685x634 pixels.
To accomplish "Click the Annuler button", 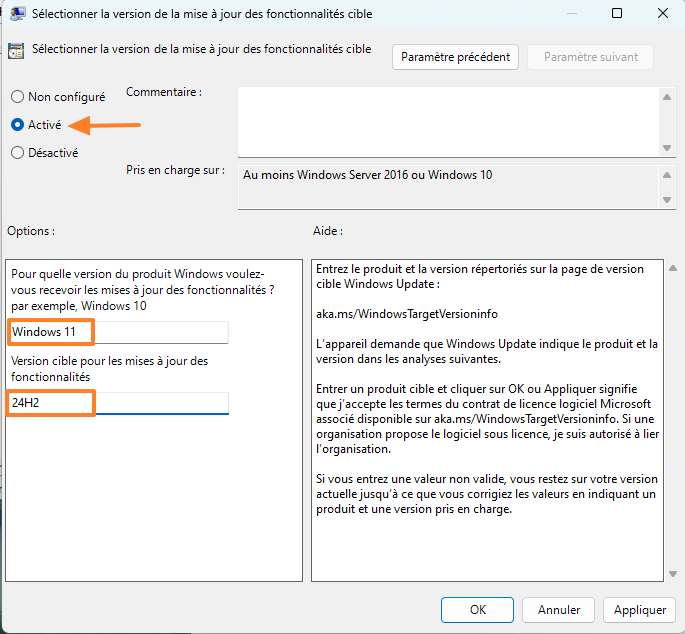I will coord(559,610).
